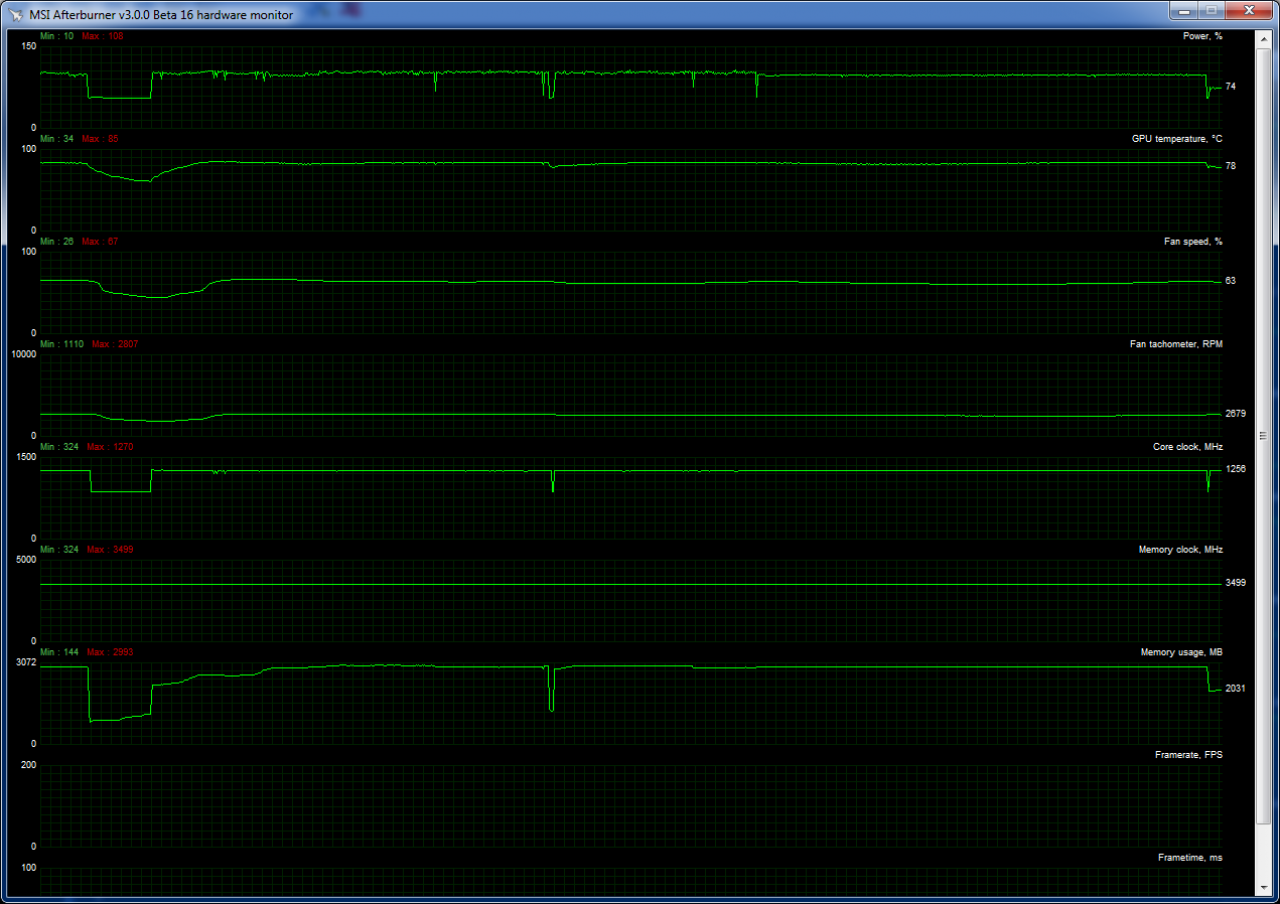This screenshot has height=904, width=1280.
Task: Maximize the hardware monitor window
Action: (1210, 10)
